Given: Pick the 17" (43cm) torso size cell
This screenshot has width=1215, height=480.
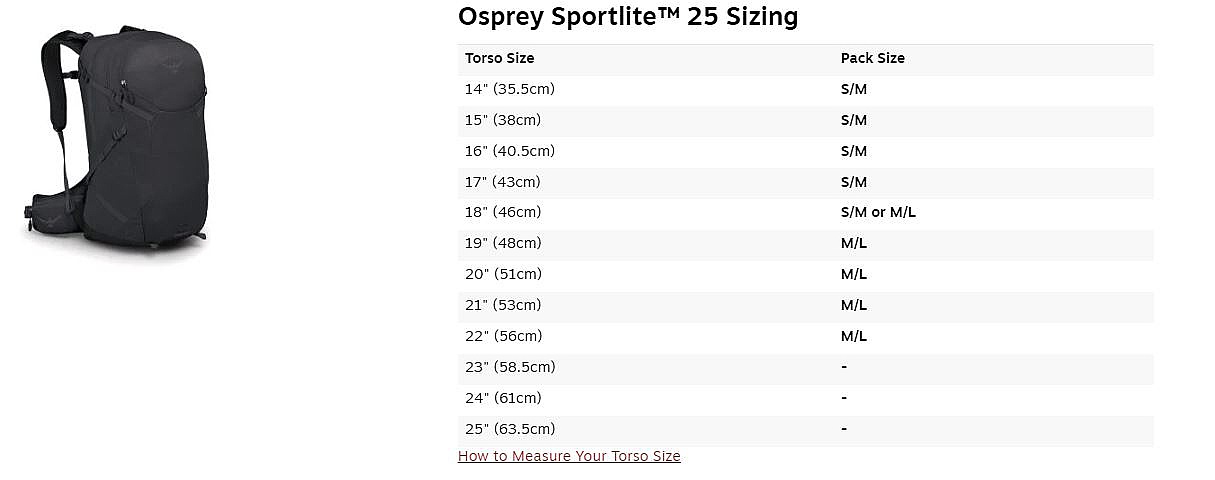Looking at the screenshot, I should (x=502, y=182).
